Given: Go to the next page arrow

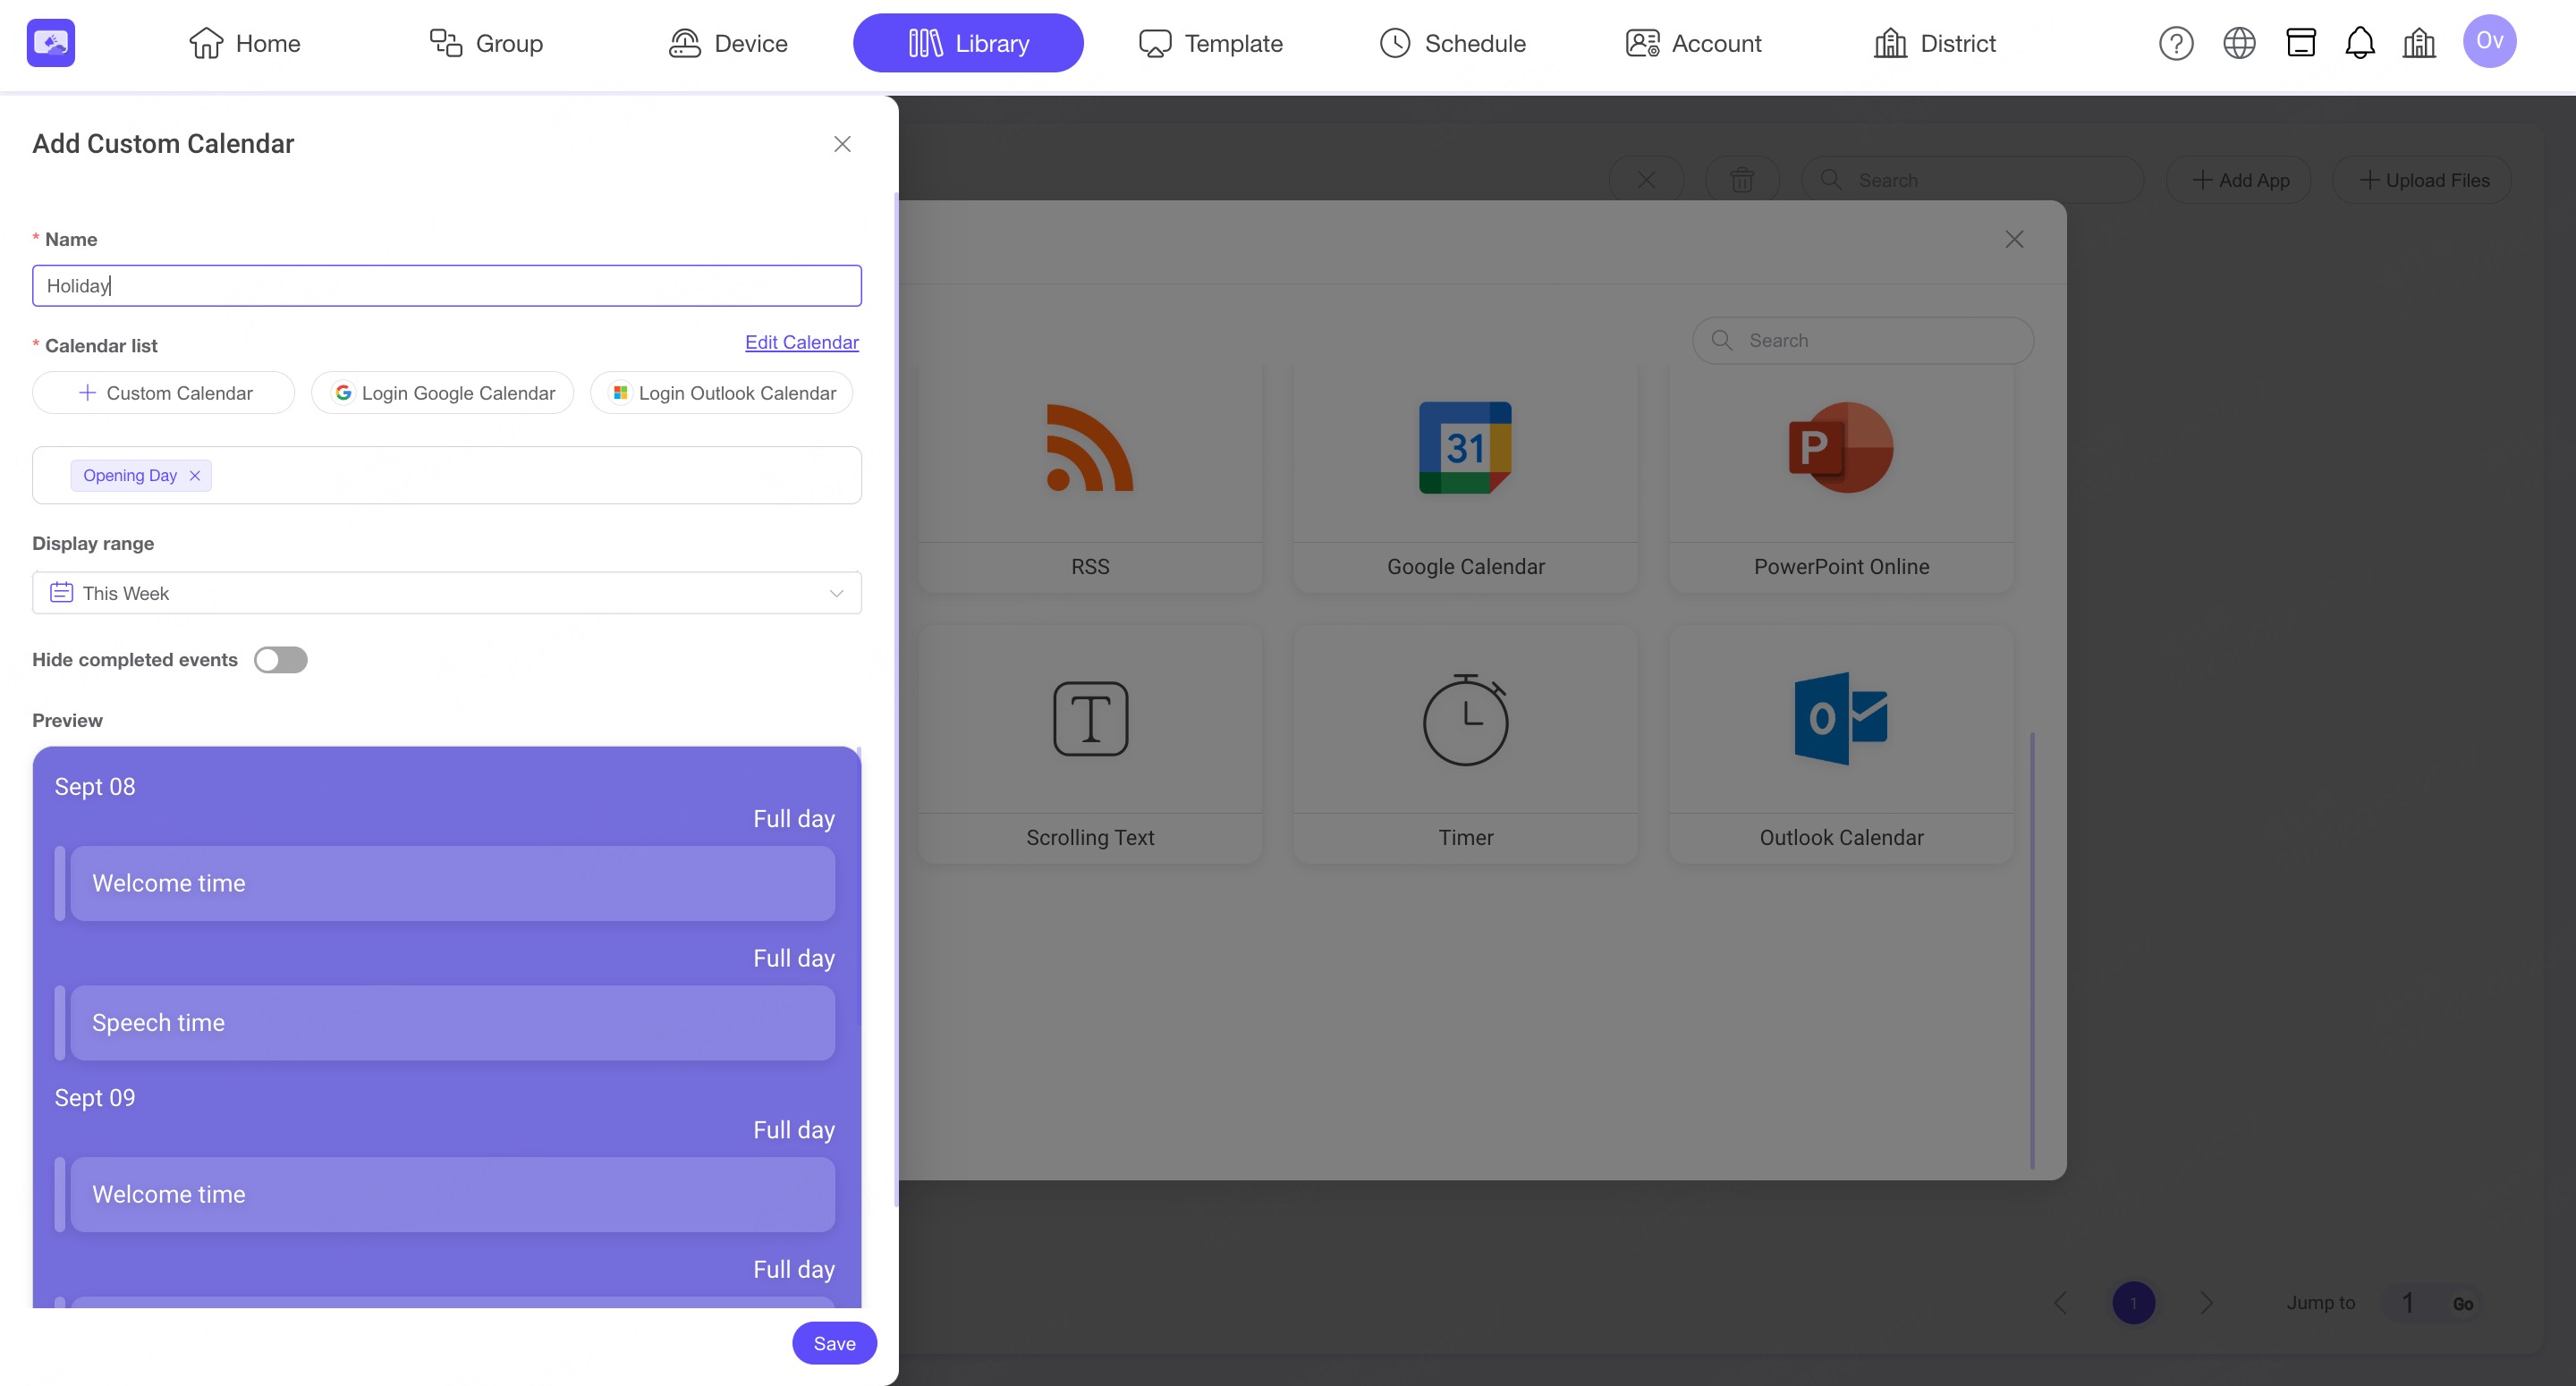Looking at the screenshot, I should pyautogui.click(x=2206, y=1302).
